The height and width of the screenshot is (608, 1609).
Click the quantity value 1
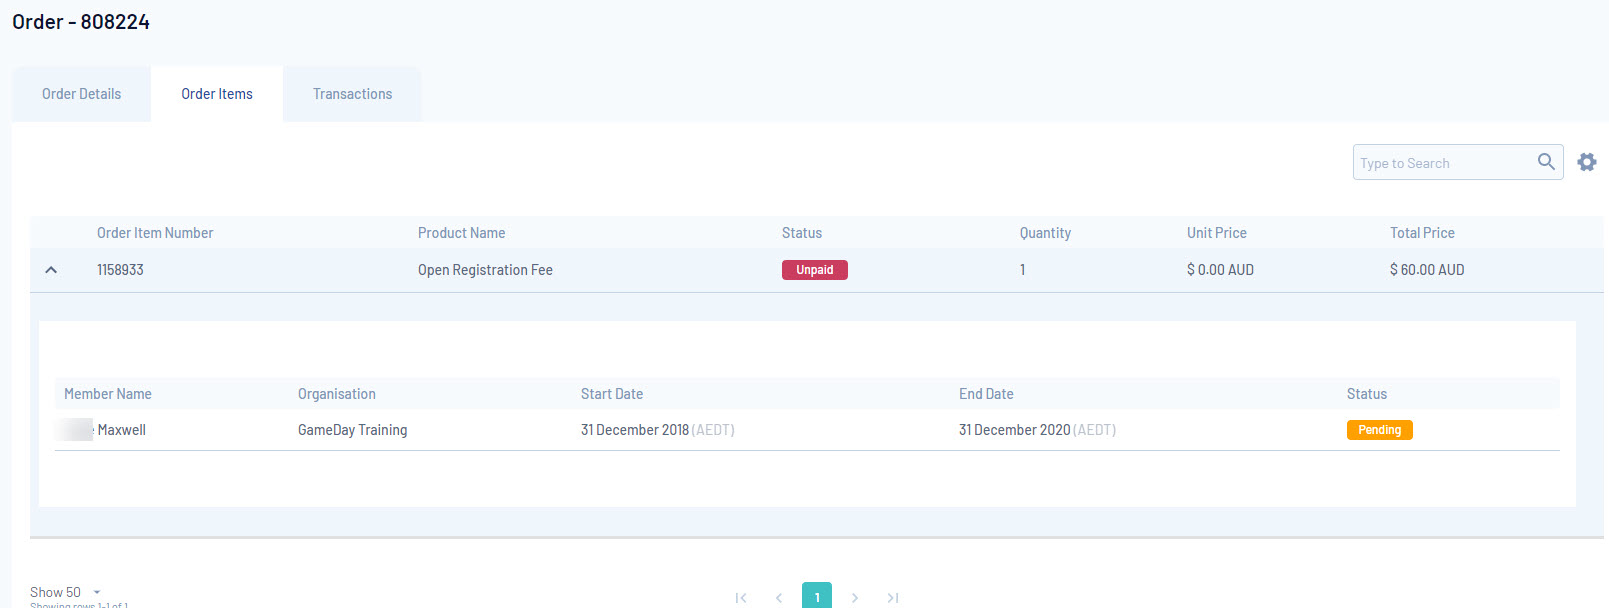[1022, 270]
